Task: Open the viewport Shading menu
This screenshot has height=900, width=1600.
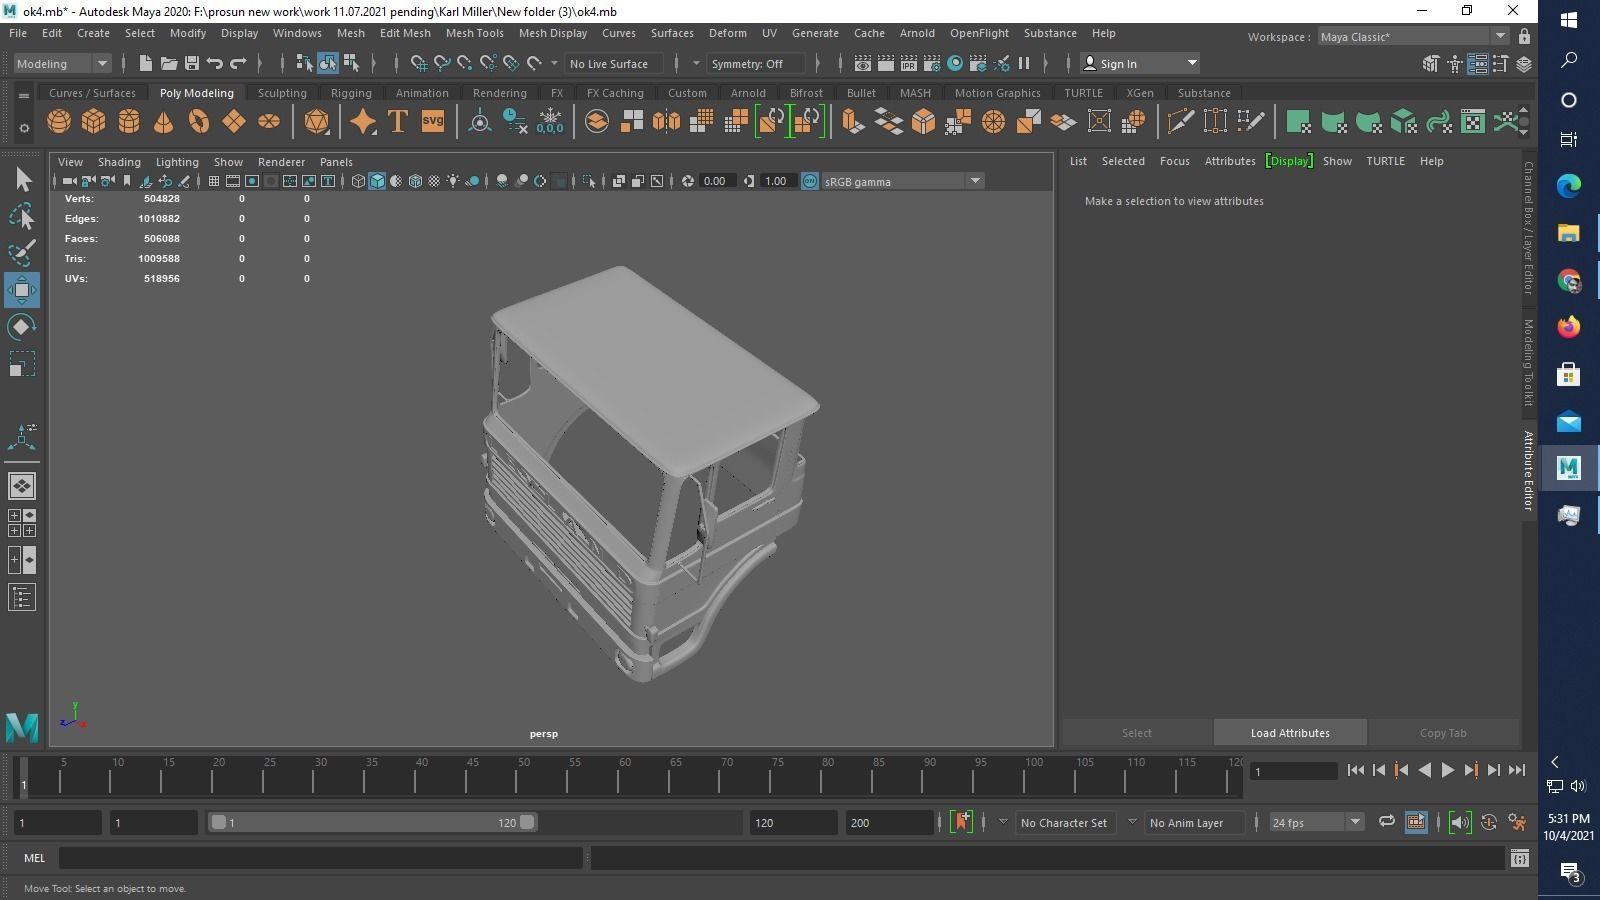Action: click(119, 161)
